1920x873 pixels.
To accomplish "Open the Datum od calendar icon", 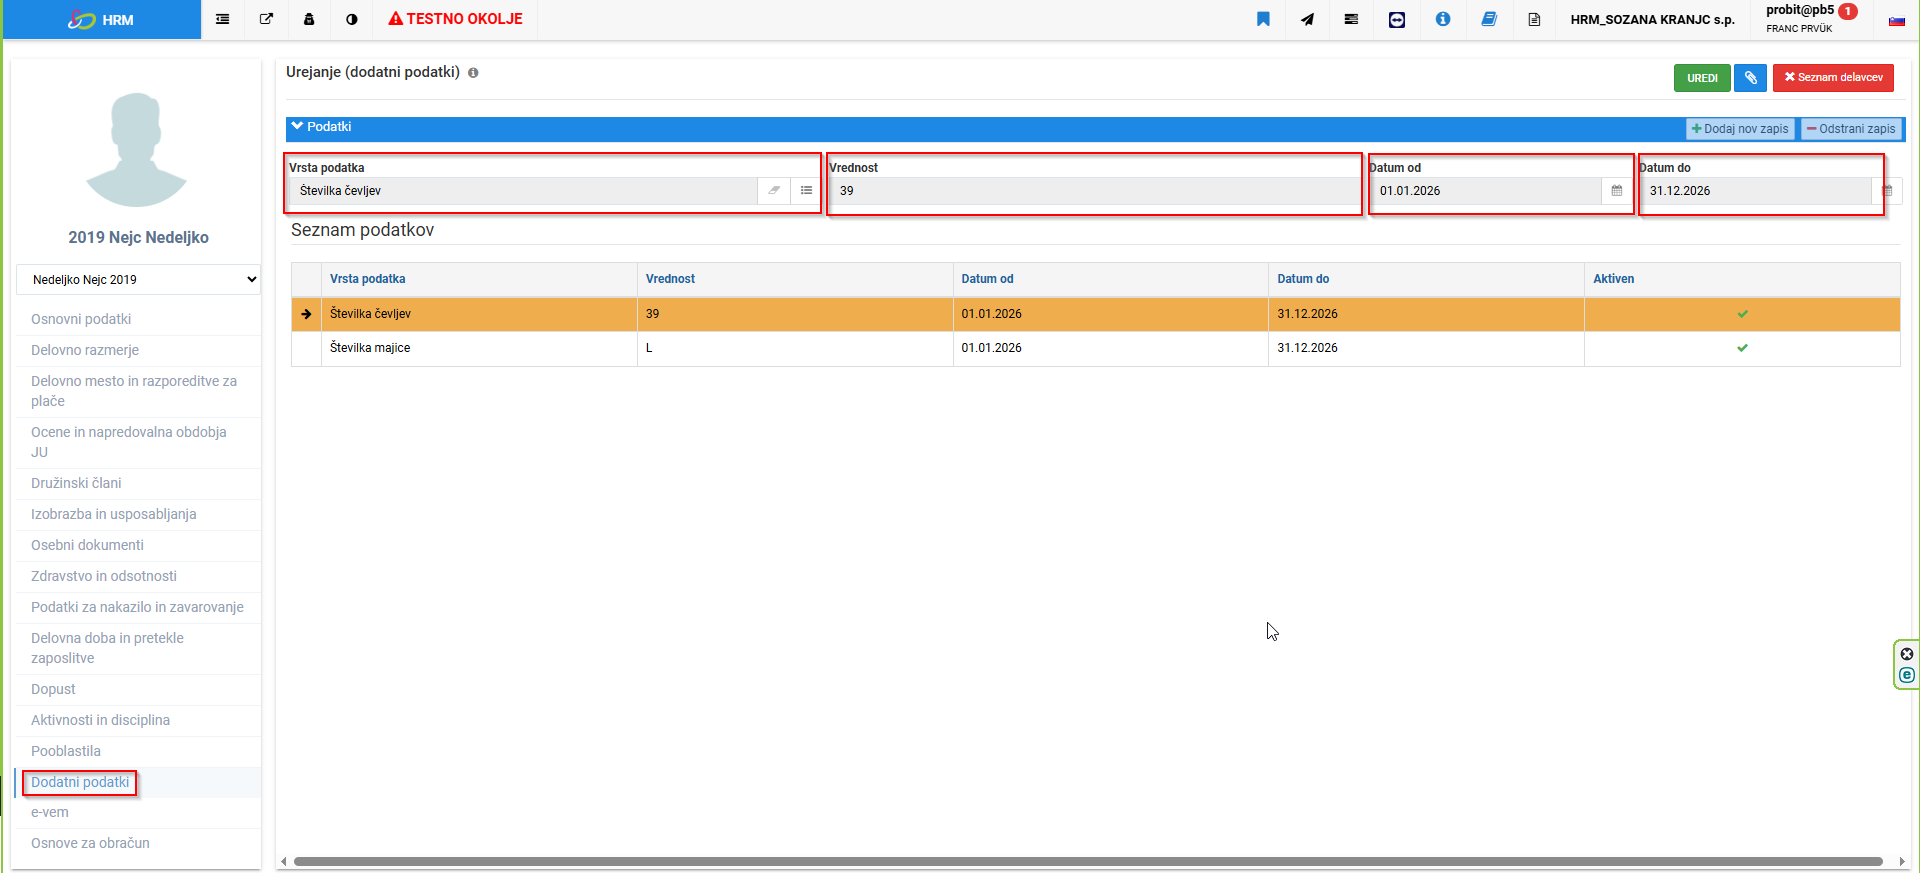I will pyautogui.click(x=1617, y=191).
